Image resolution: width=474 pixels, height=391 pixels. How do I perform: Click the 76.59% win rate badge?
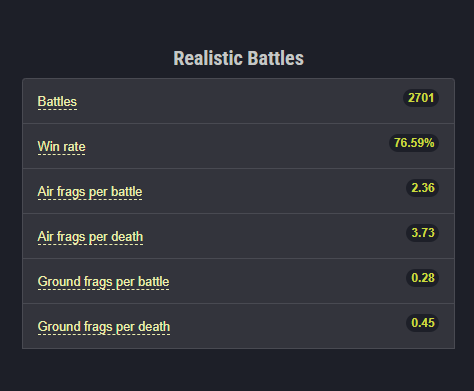point(414,143)
